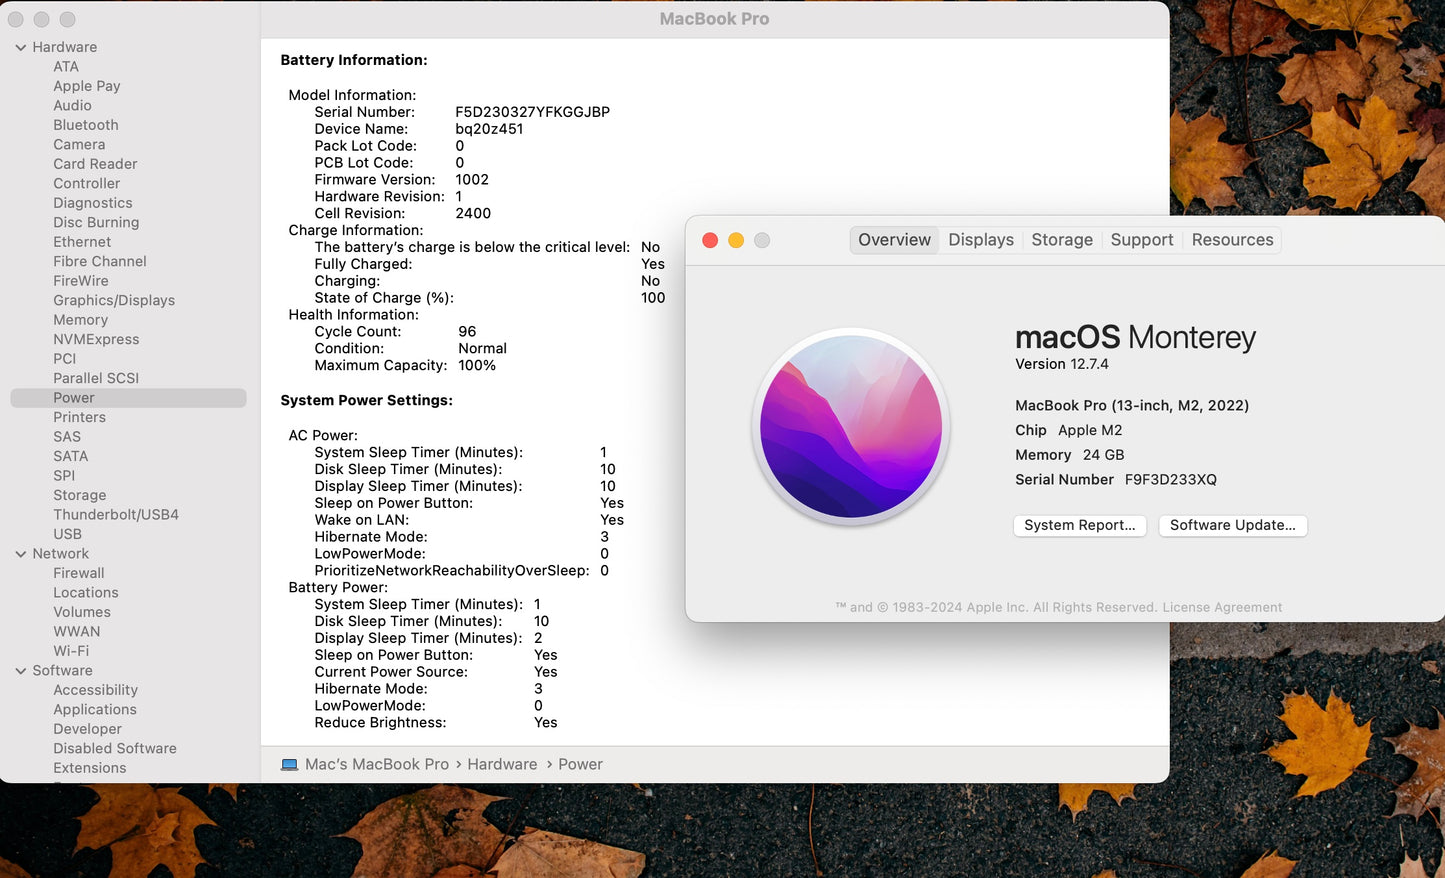This screenshot has height=878, width=1445.
Task: Click the System Report button
Action: pyautogui.click(x=1079, y=526)
